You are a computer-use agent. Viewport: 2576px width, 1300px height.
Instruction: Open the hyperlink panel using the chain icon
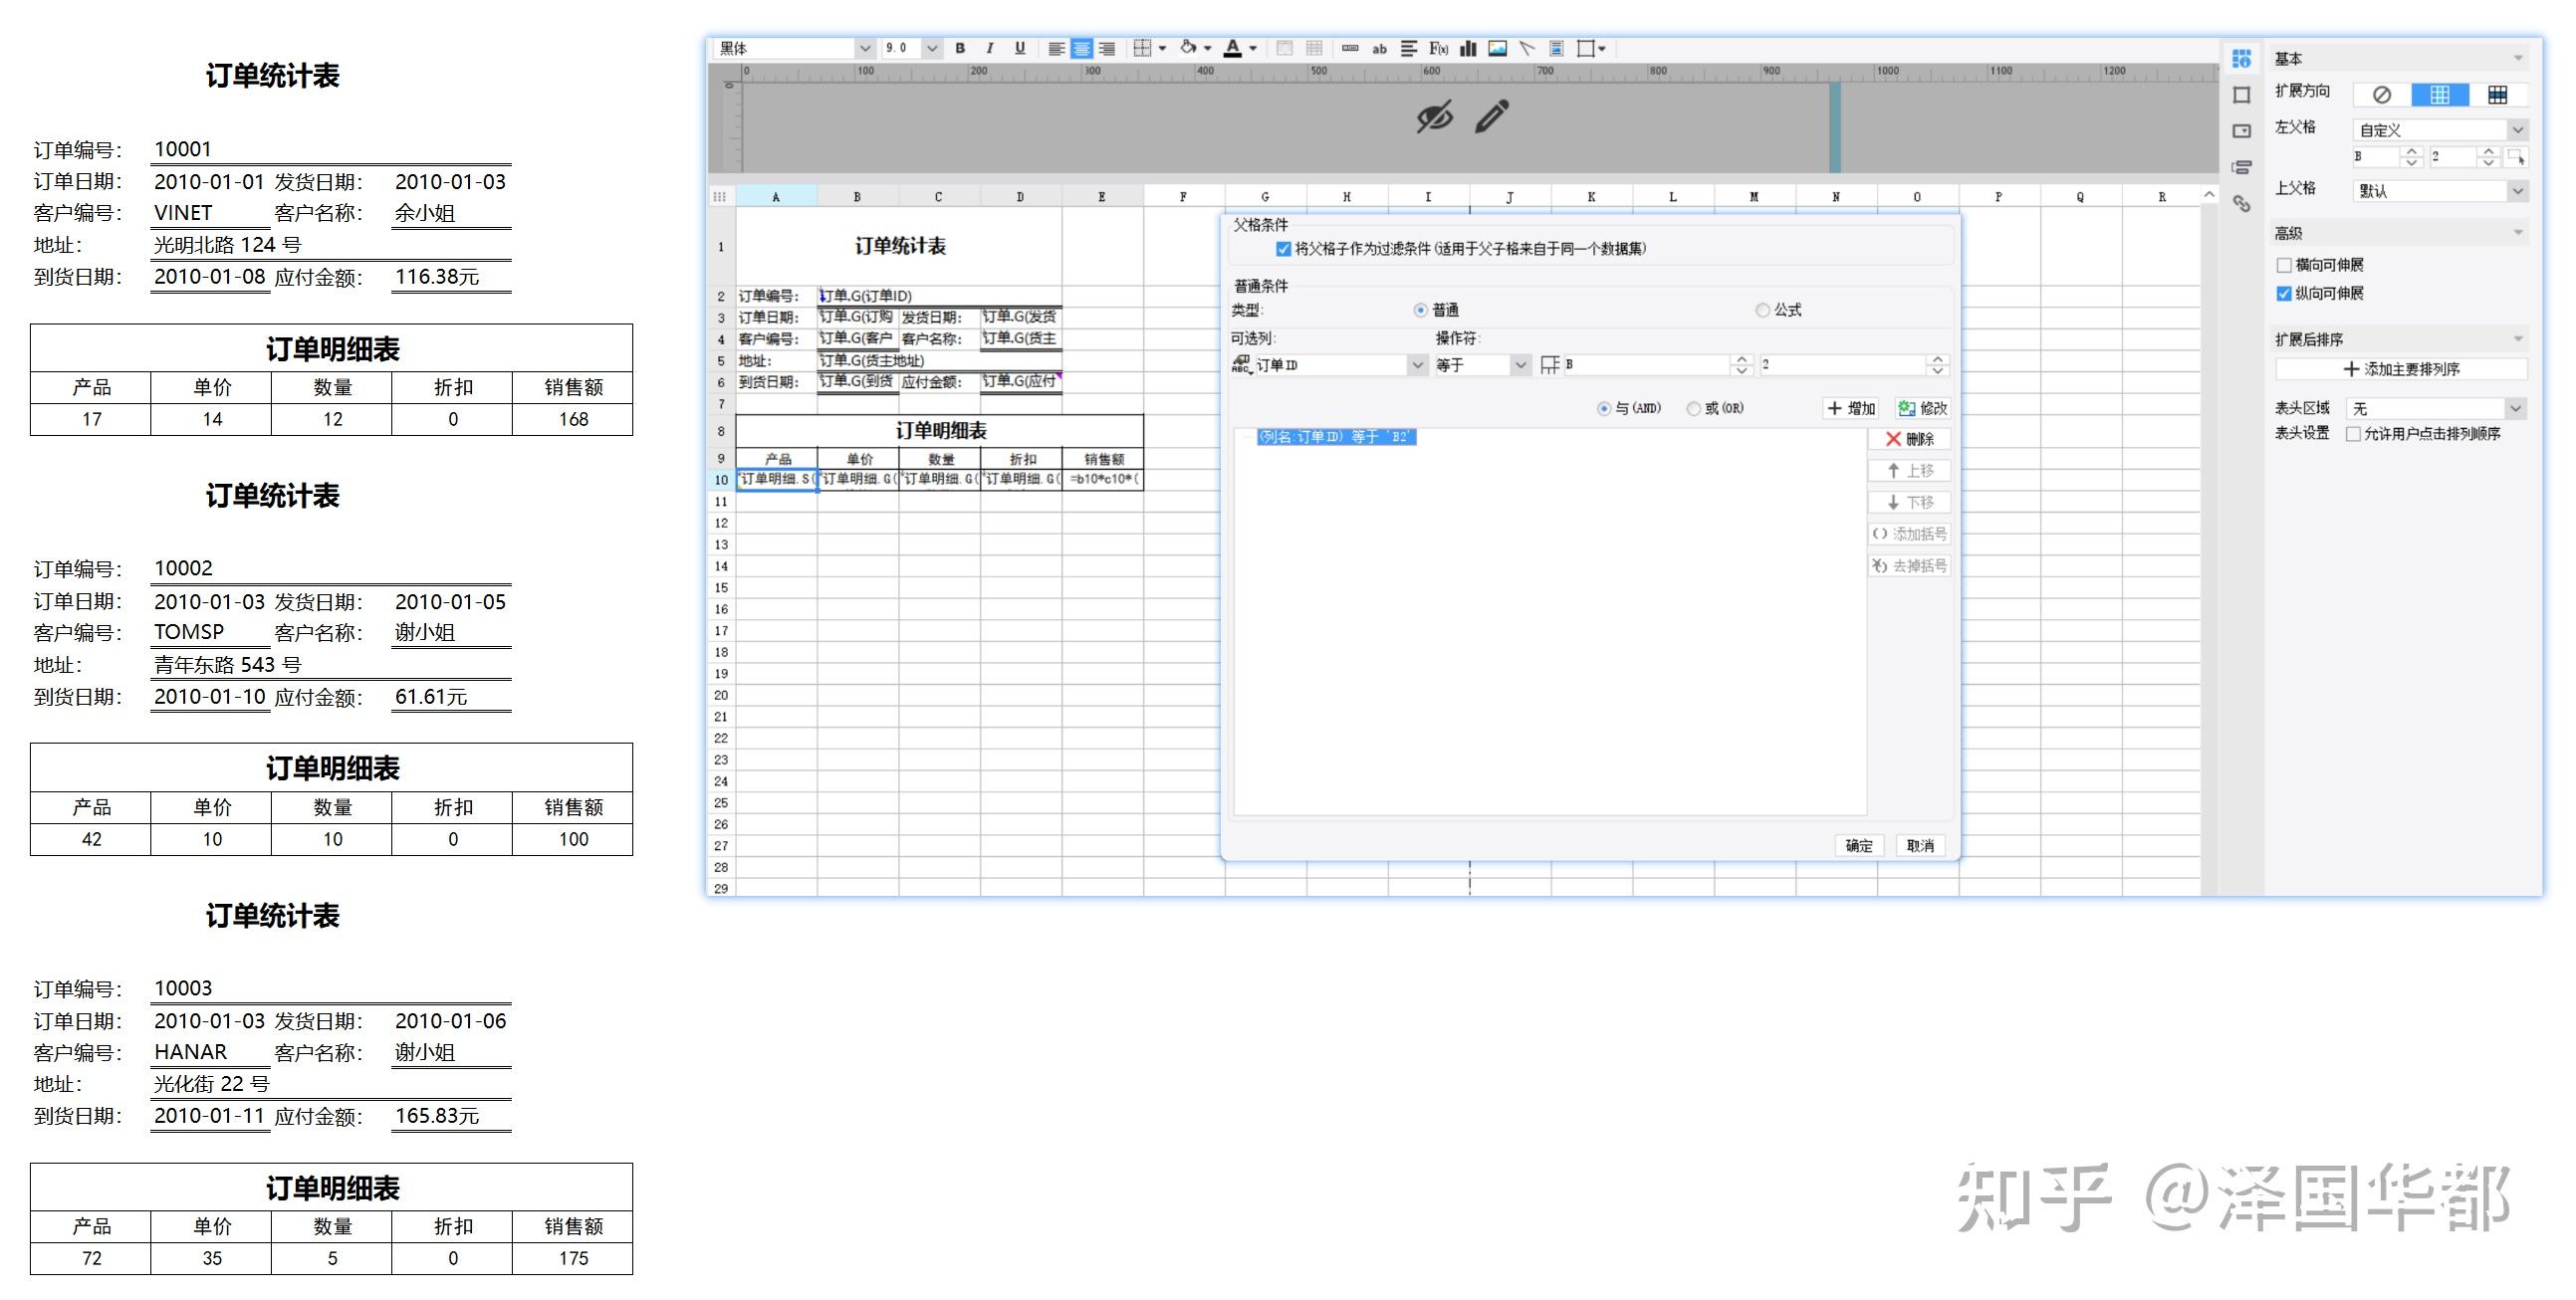click(x=2242, y=203)
